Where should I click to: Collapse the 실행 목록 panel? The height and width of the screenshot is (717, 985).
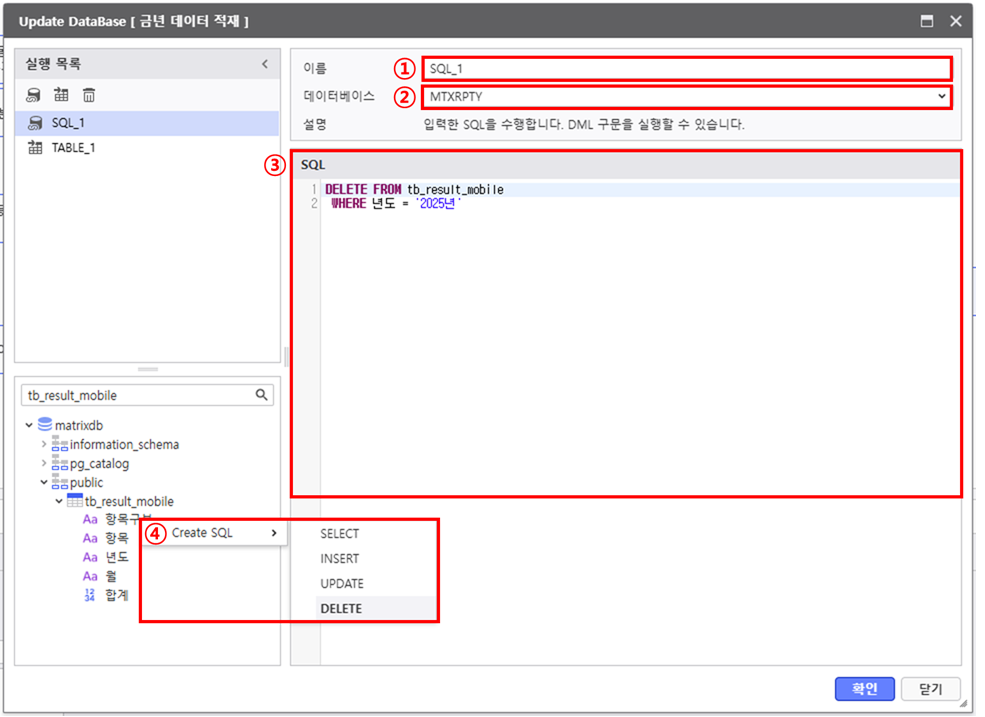pos(265,64)
